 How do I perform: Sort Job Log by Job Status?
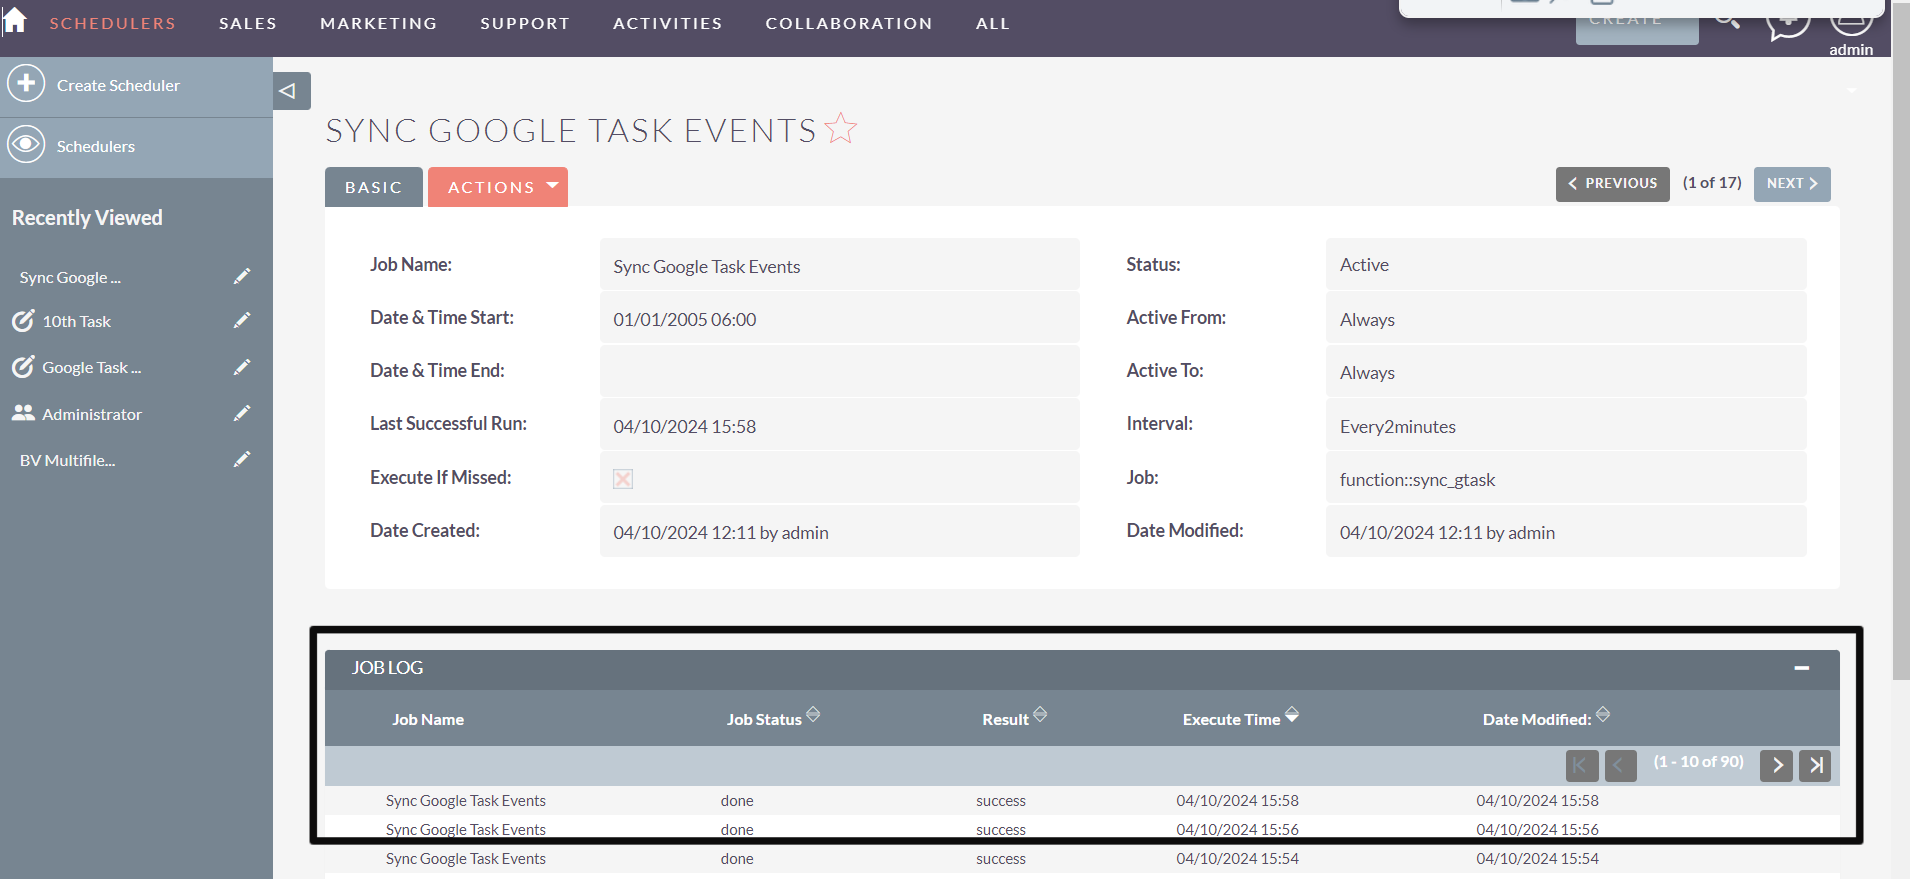pyautogui.click(x=813, y=714)
